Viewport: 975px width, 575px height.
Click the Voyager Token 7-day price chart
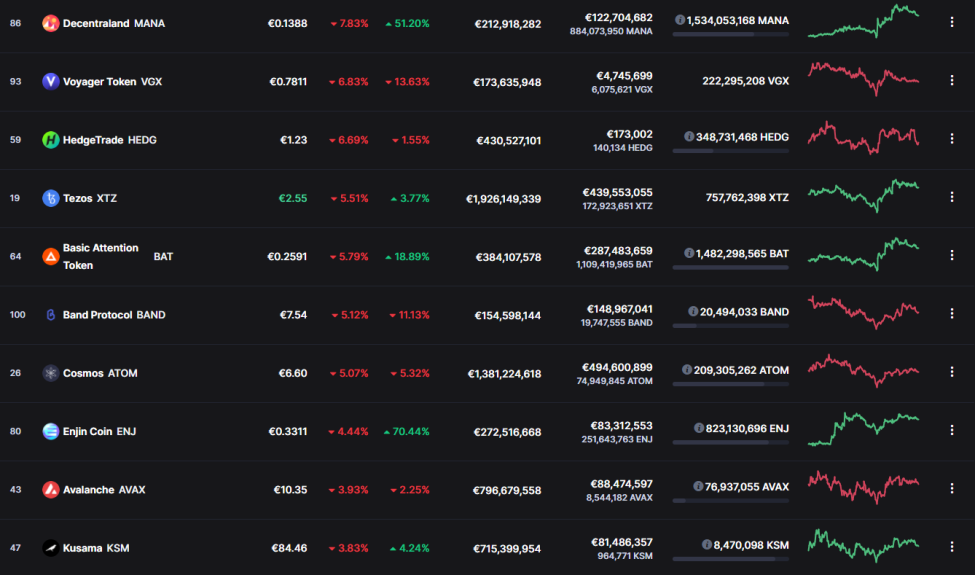(x=863, y=79)
